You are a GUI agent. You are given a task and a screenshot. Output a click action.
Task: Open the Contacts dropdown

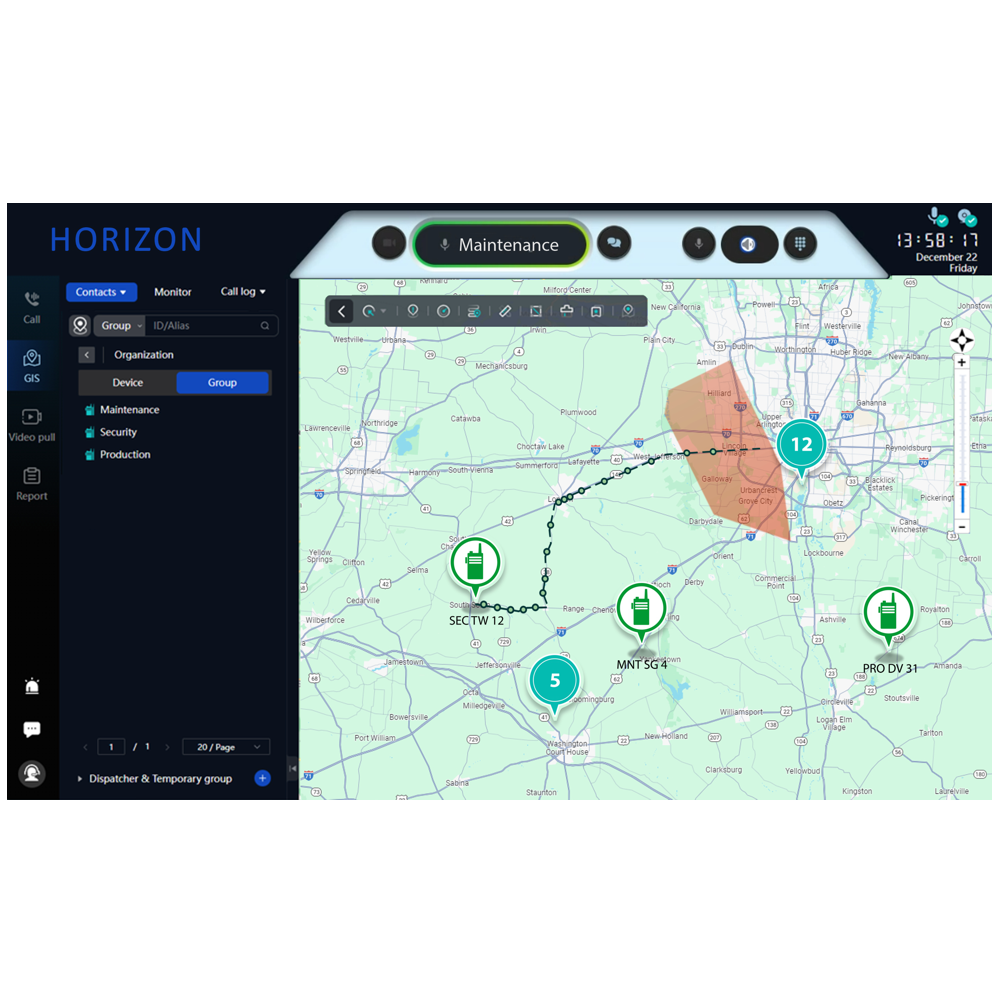pos(101,292)
